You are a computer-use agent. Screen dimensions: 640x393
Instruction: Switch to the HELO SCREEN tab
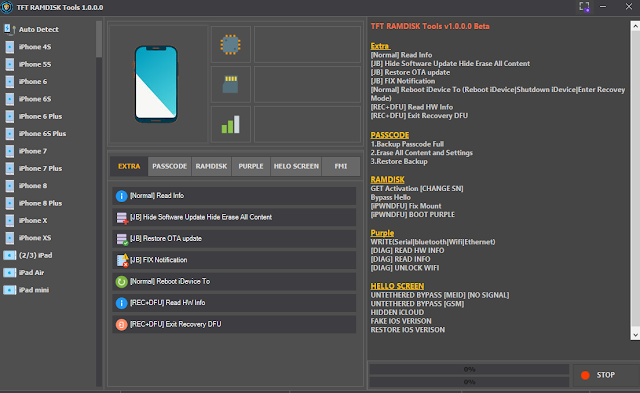pos(296,167)
